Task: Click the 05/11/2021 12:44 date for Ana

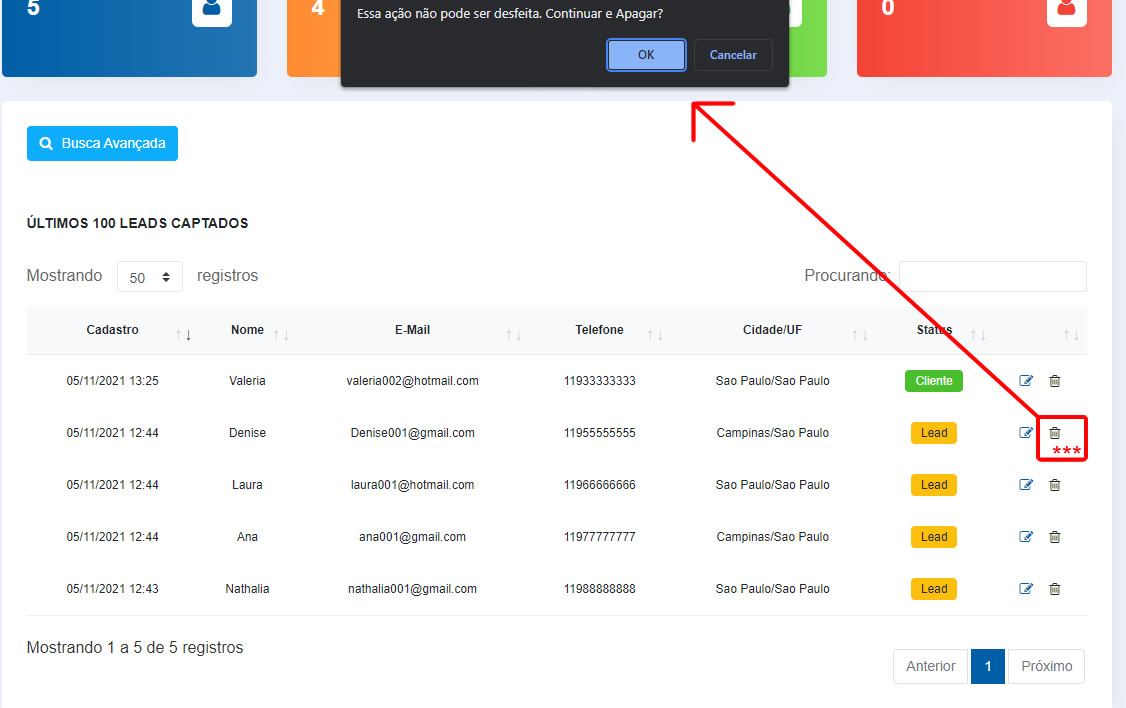Action: pyautogui.click(x=113, y=536)
